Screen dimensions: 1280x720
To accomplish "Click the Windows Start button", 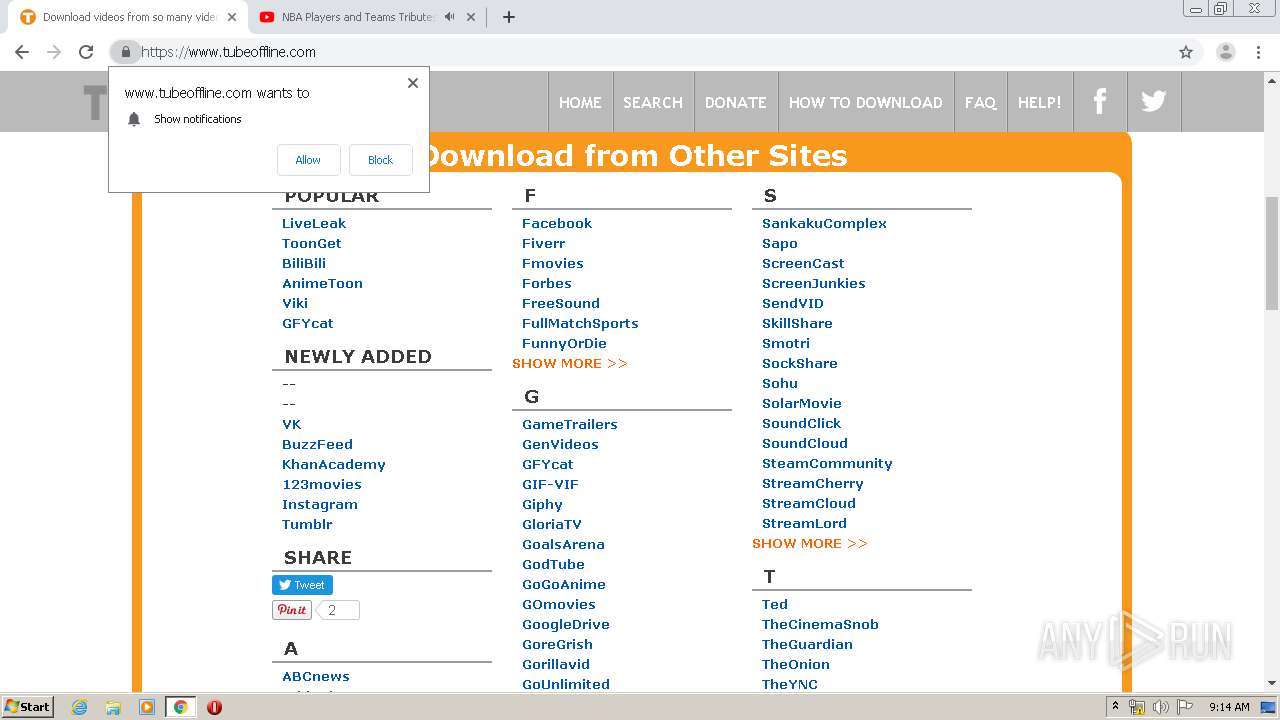I will pyautogui.click(x=28, y=707).
